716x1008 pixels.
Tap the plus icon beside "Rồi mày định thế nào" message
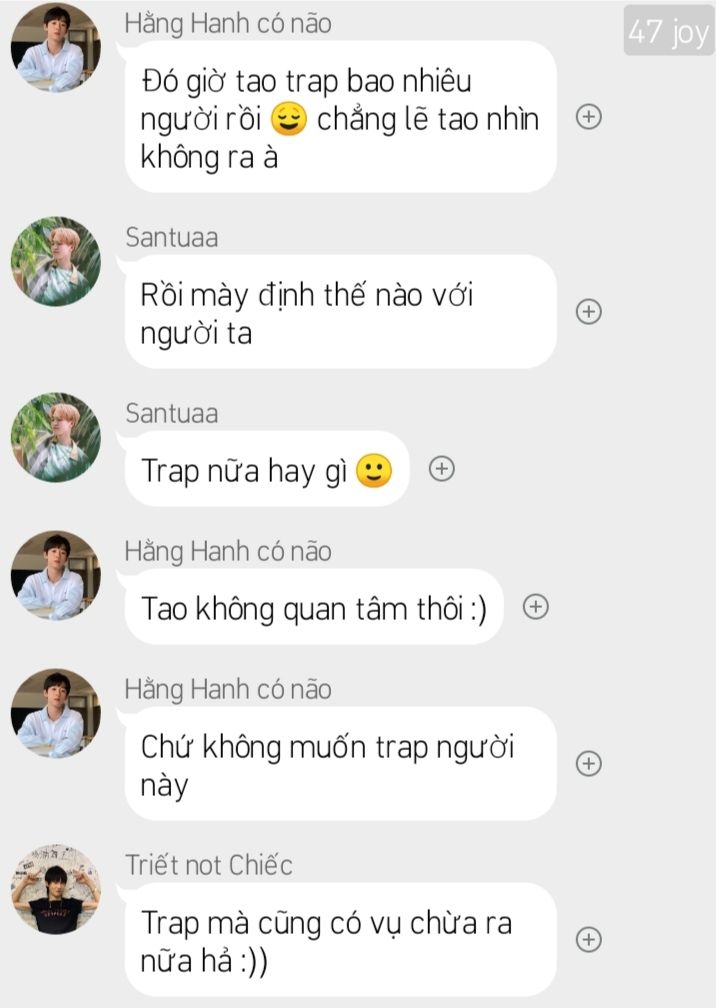point(589,312)
